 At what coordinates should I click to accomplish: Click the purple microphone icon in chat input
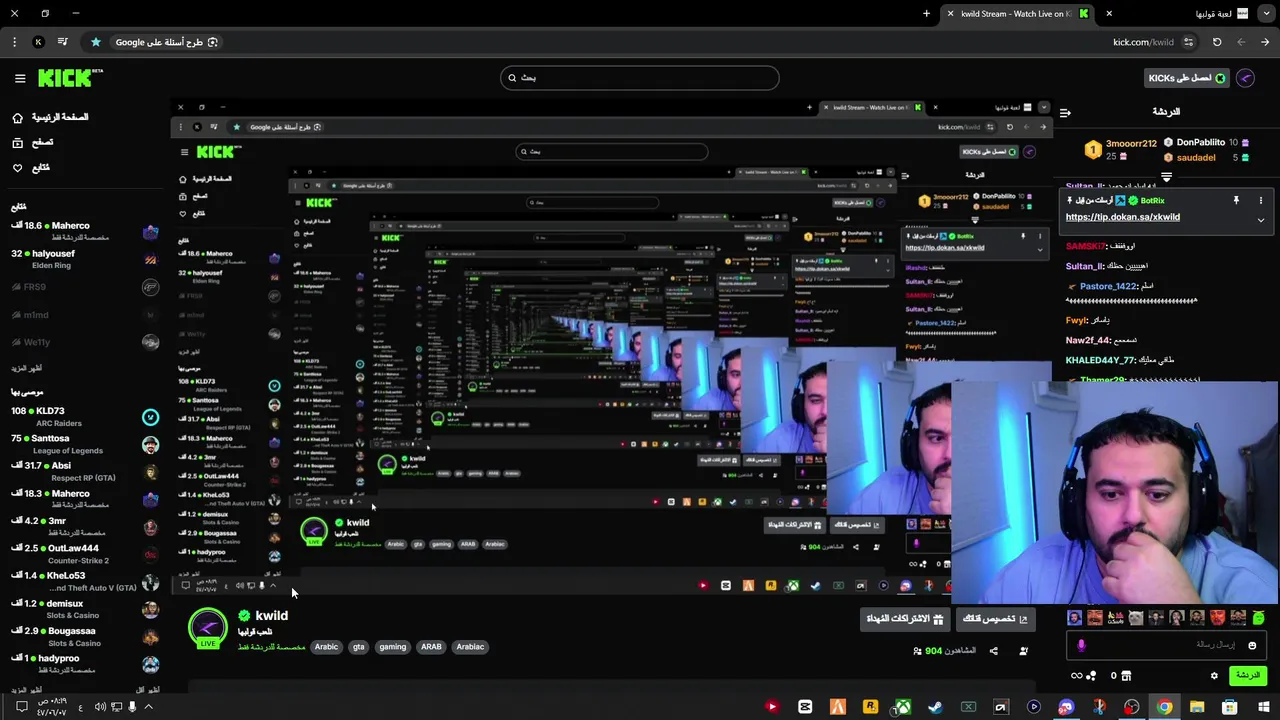pos(1081,646)
